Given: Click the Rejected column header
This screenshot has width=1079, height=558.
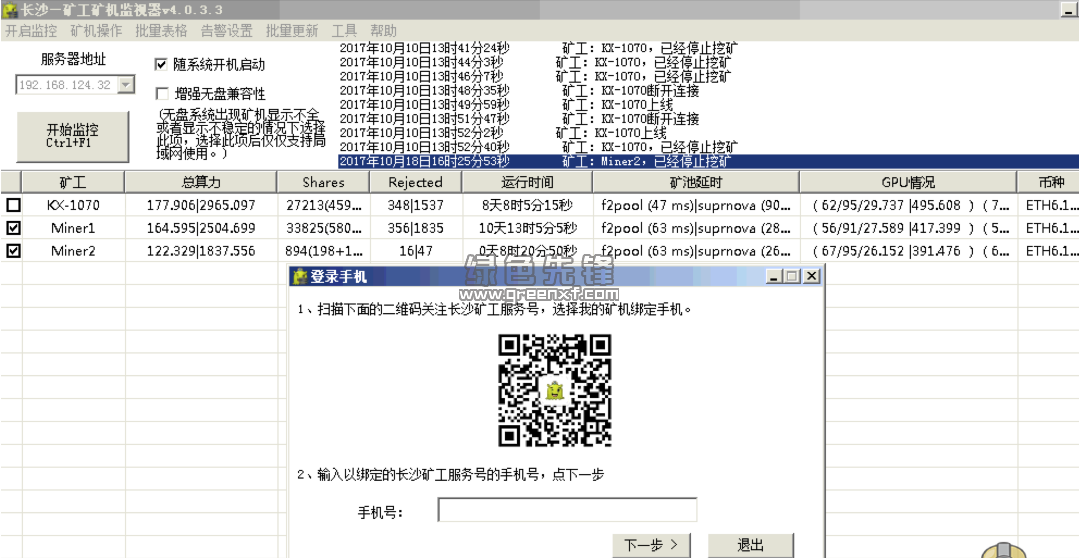Looking at the screenshot, I should coord(416,182).
